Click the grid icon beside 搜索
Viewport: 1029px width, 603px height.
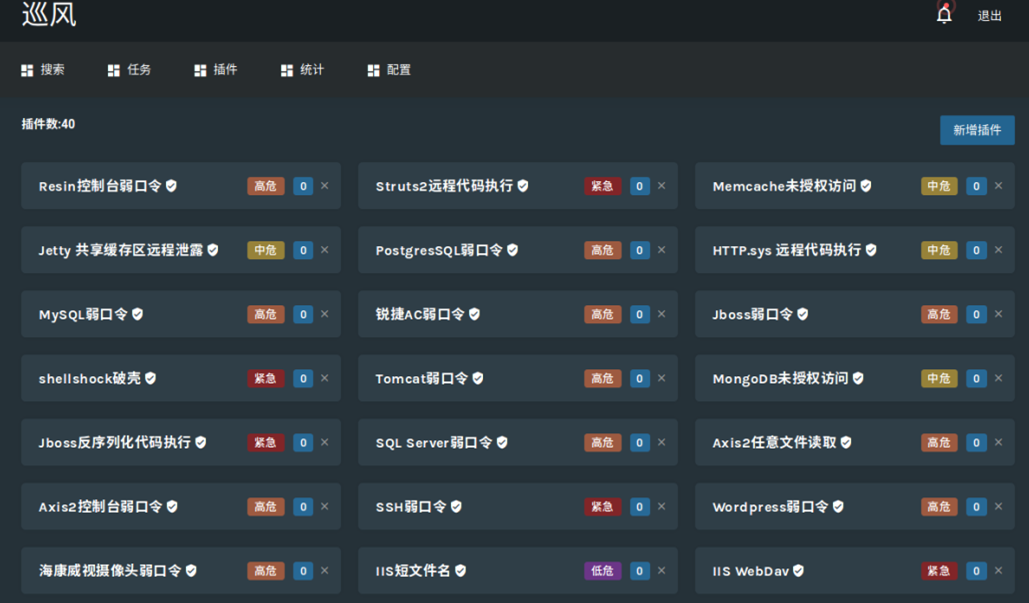tap(26, 70)
